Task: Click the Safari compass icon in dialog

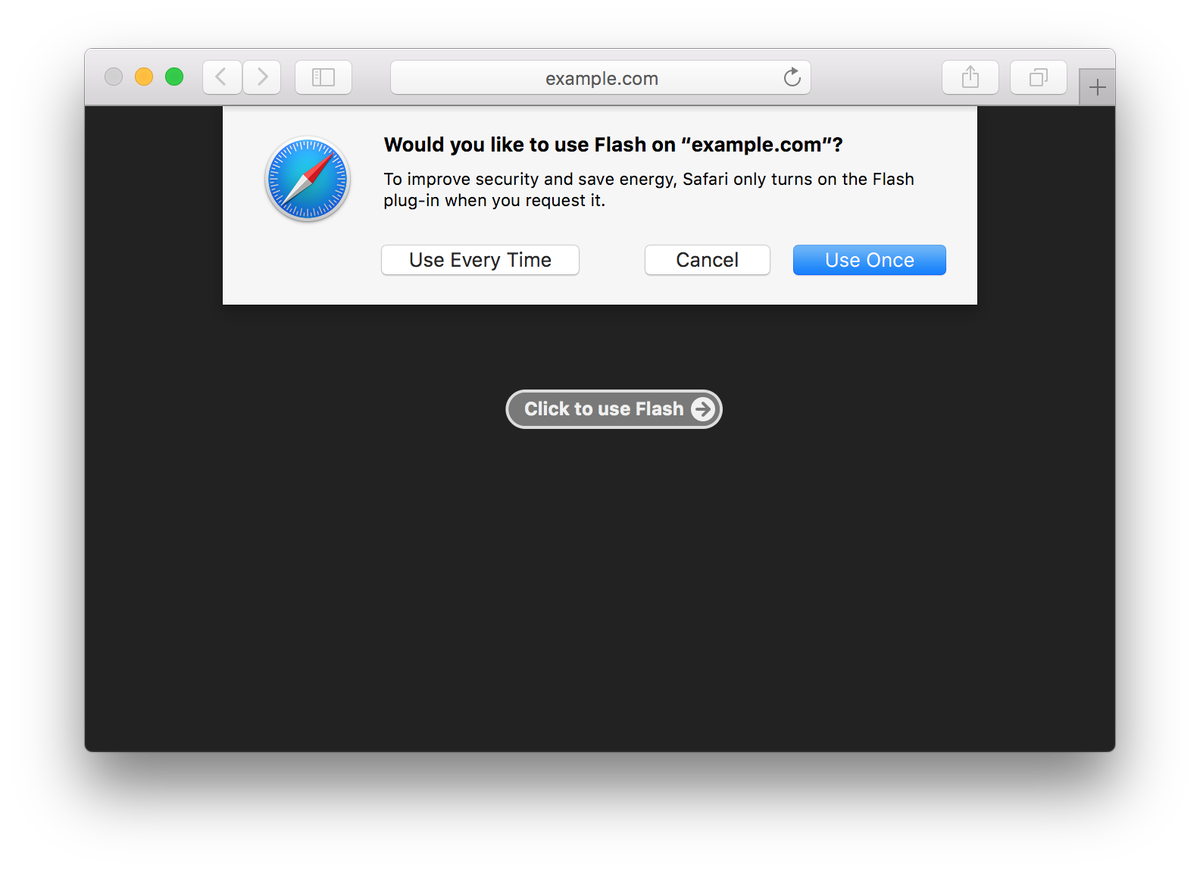Action: (307, 179)
